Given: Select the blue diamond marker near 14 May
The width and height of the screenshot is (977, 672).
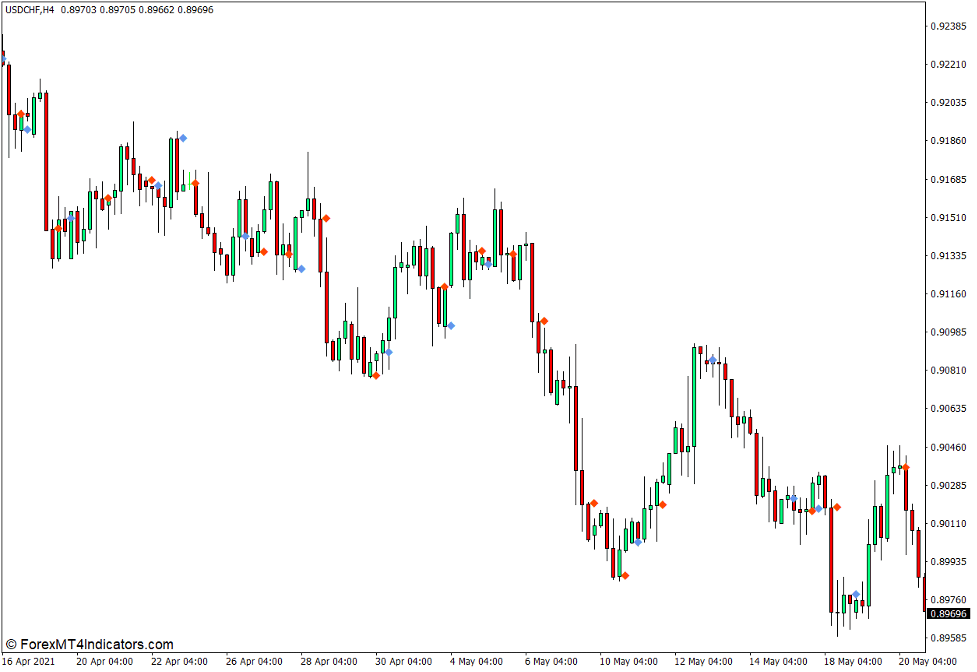Looking at the screenshot, I should (x=794, y=498).
